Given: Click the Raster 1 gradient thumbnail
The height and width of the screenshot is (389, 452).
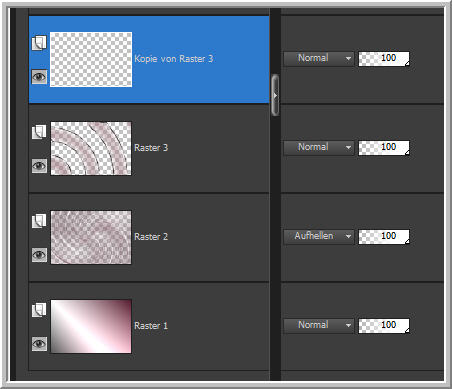Looking at the screenshot, I should click(91, 326).
